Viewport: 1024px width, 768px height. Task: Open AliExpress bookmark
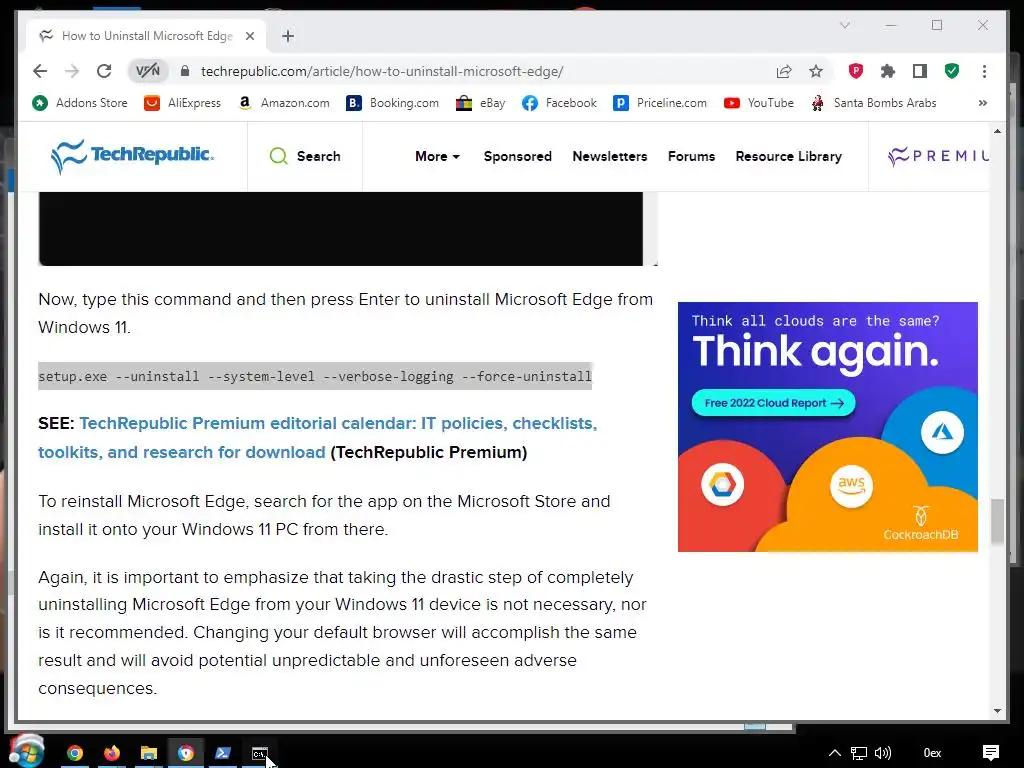[182, 103]
